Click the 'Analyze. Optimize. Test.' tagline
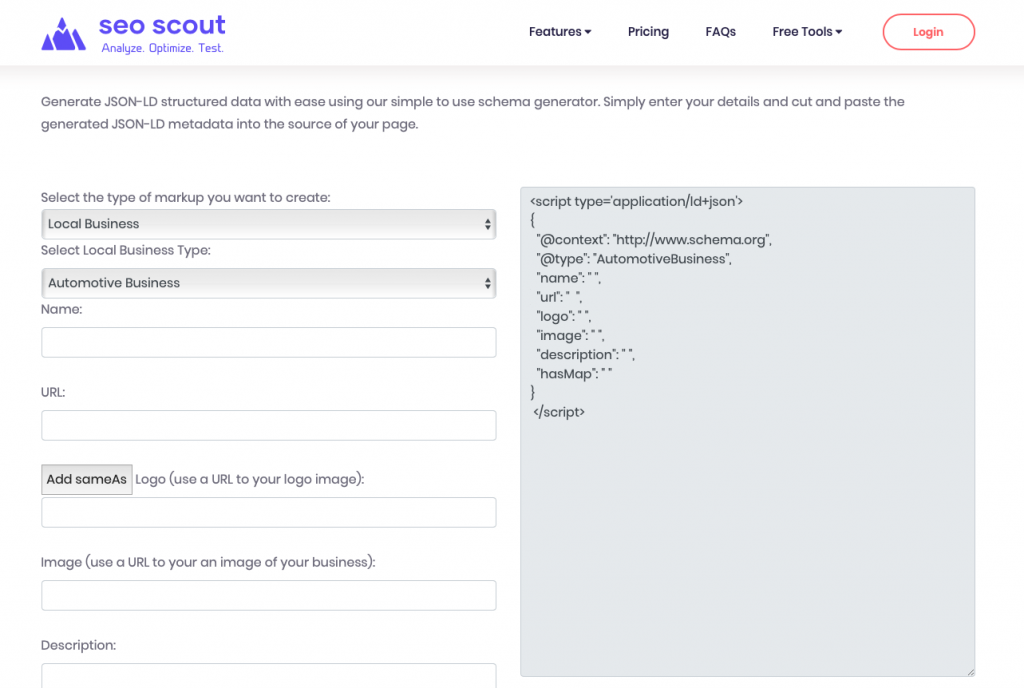 click(x=162, y=48)
